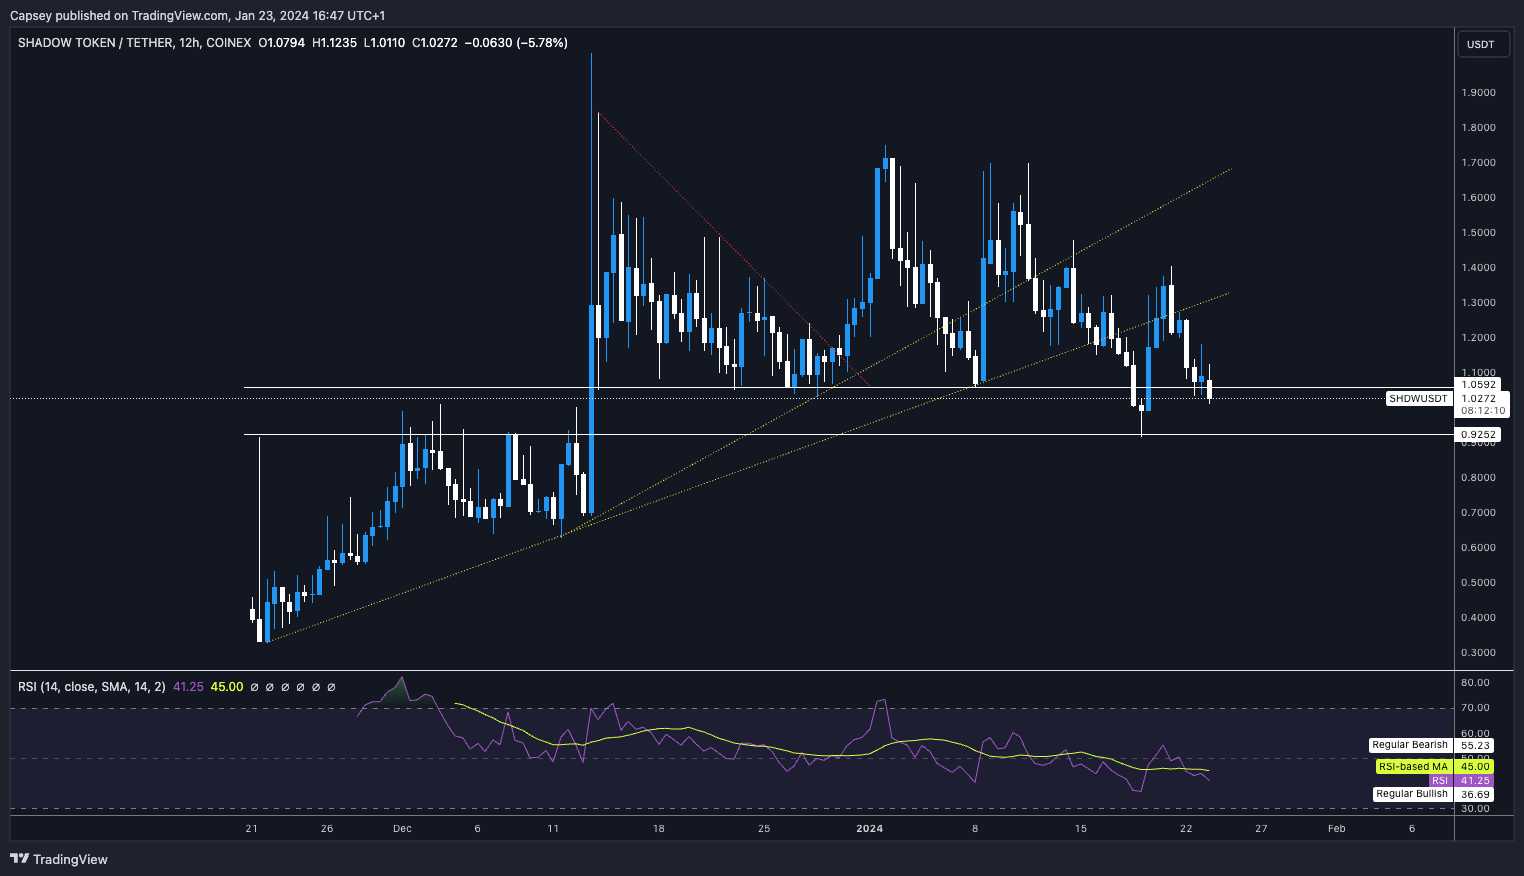Click the purple 41.25 RSI legend value
1524x876 pixels.
click(188, 687)
